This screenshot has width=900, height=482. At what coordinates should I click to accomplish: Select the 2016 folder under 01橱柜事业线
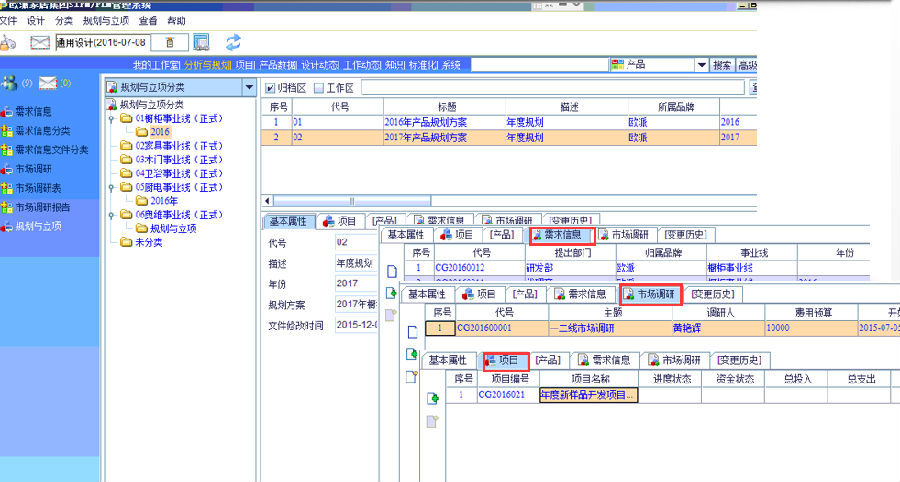pyautogui.click(x=159, y=131)
